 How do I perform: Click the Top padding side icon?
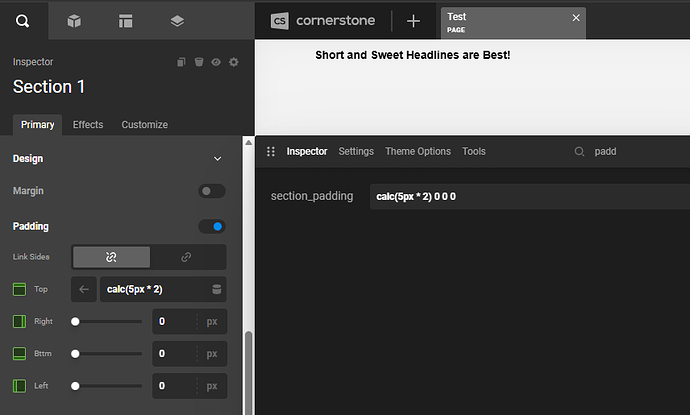19,289
